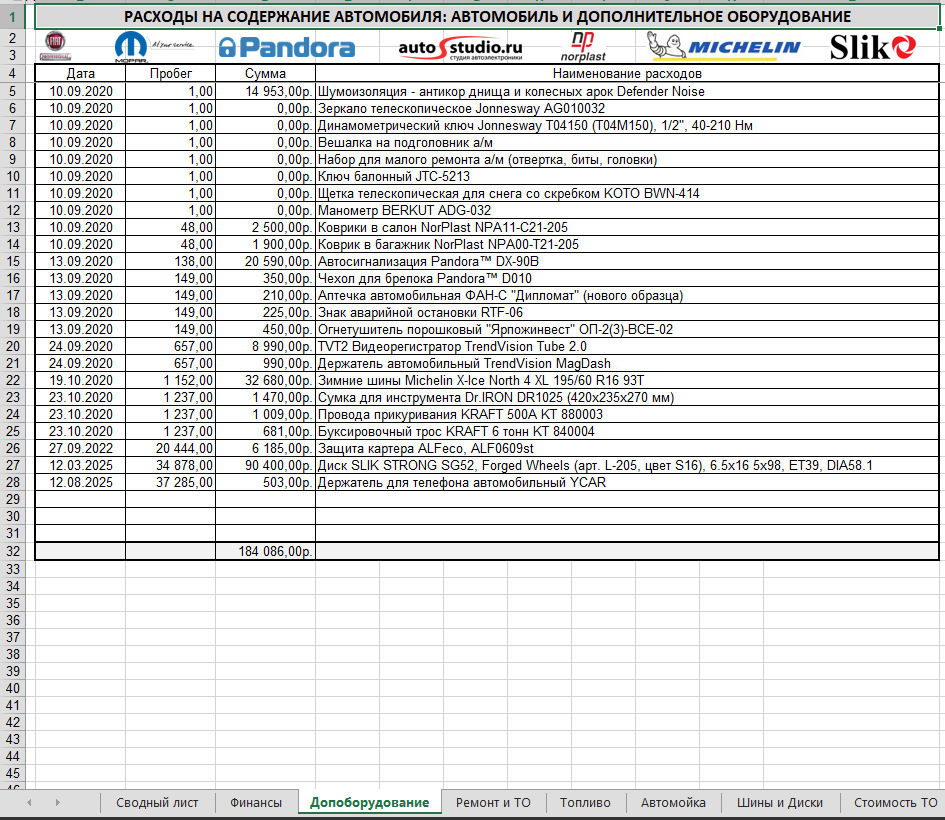Open the Ремонт и ТО sheet tab
The width and height of the screenshot is (945, 820).
tap(493, 803)
